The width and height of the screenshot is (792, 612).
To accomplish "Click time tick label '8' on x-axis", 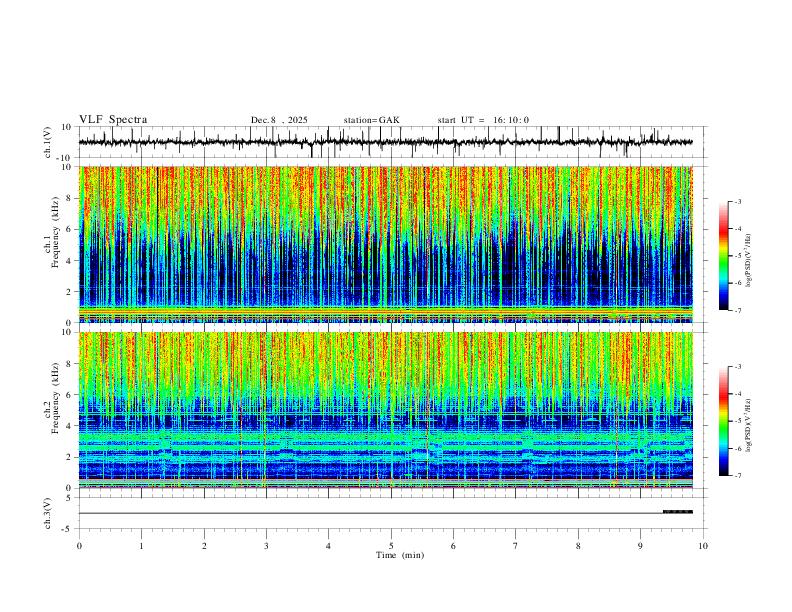I will [578, 546].
